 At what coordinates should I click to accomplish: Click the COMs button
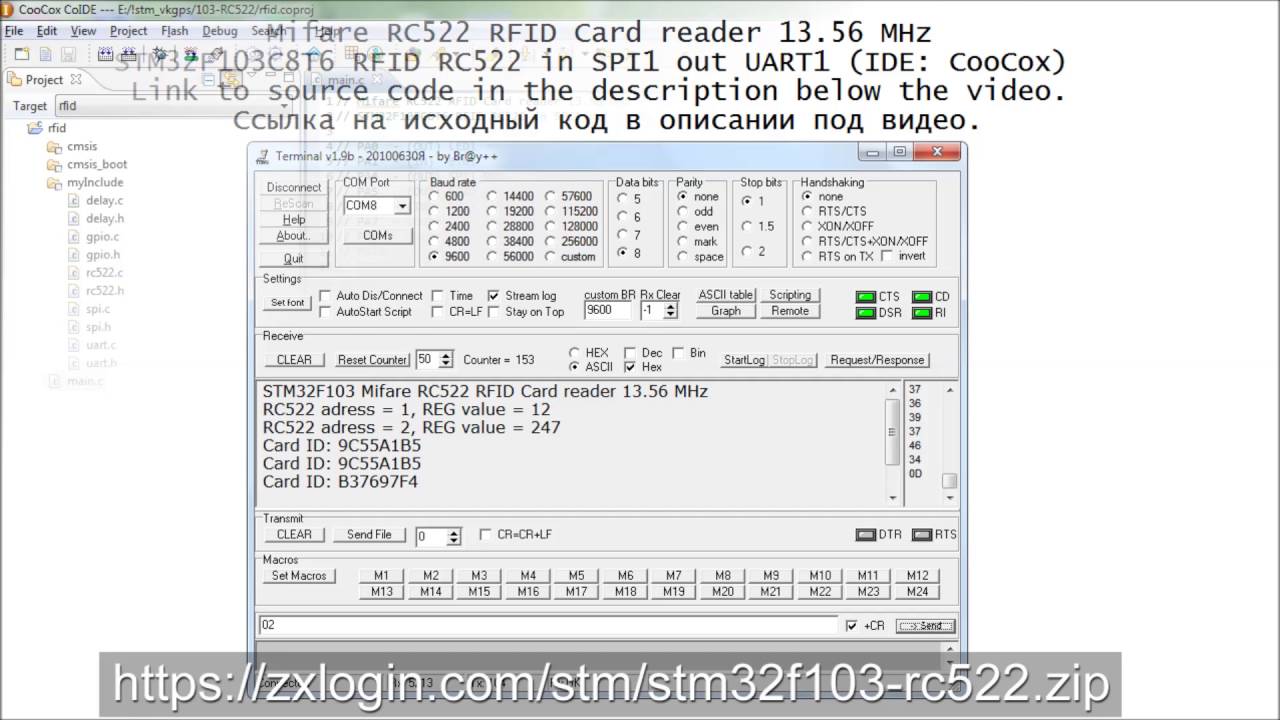tap(378, 236)
